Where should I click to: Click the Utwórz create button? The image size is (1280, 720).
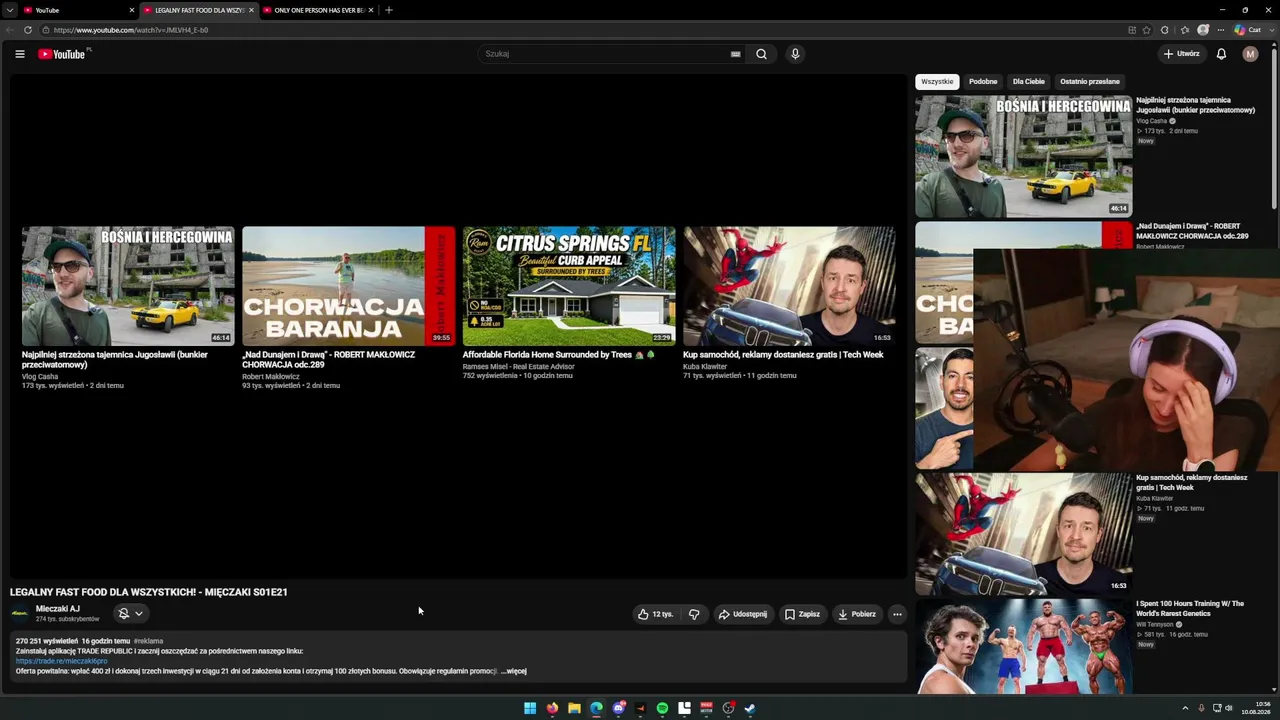coord(1181,54)
